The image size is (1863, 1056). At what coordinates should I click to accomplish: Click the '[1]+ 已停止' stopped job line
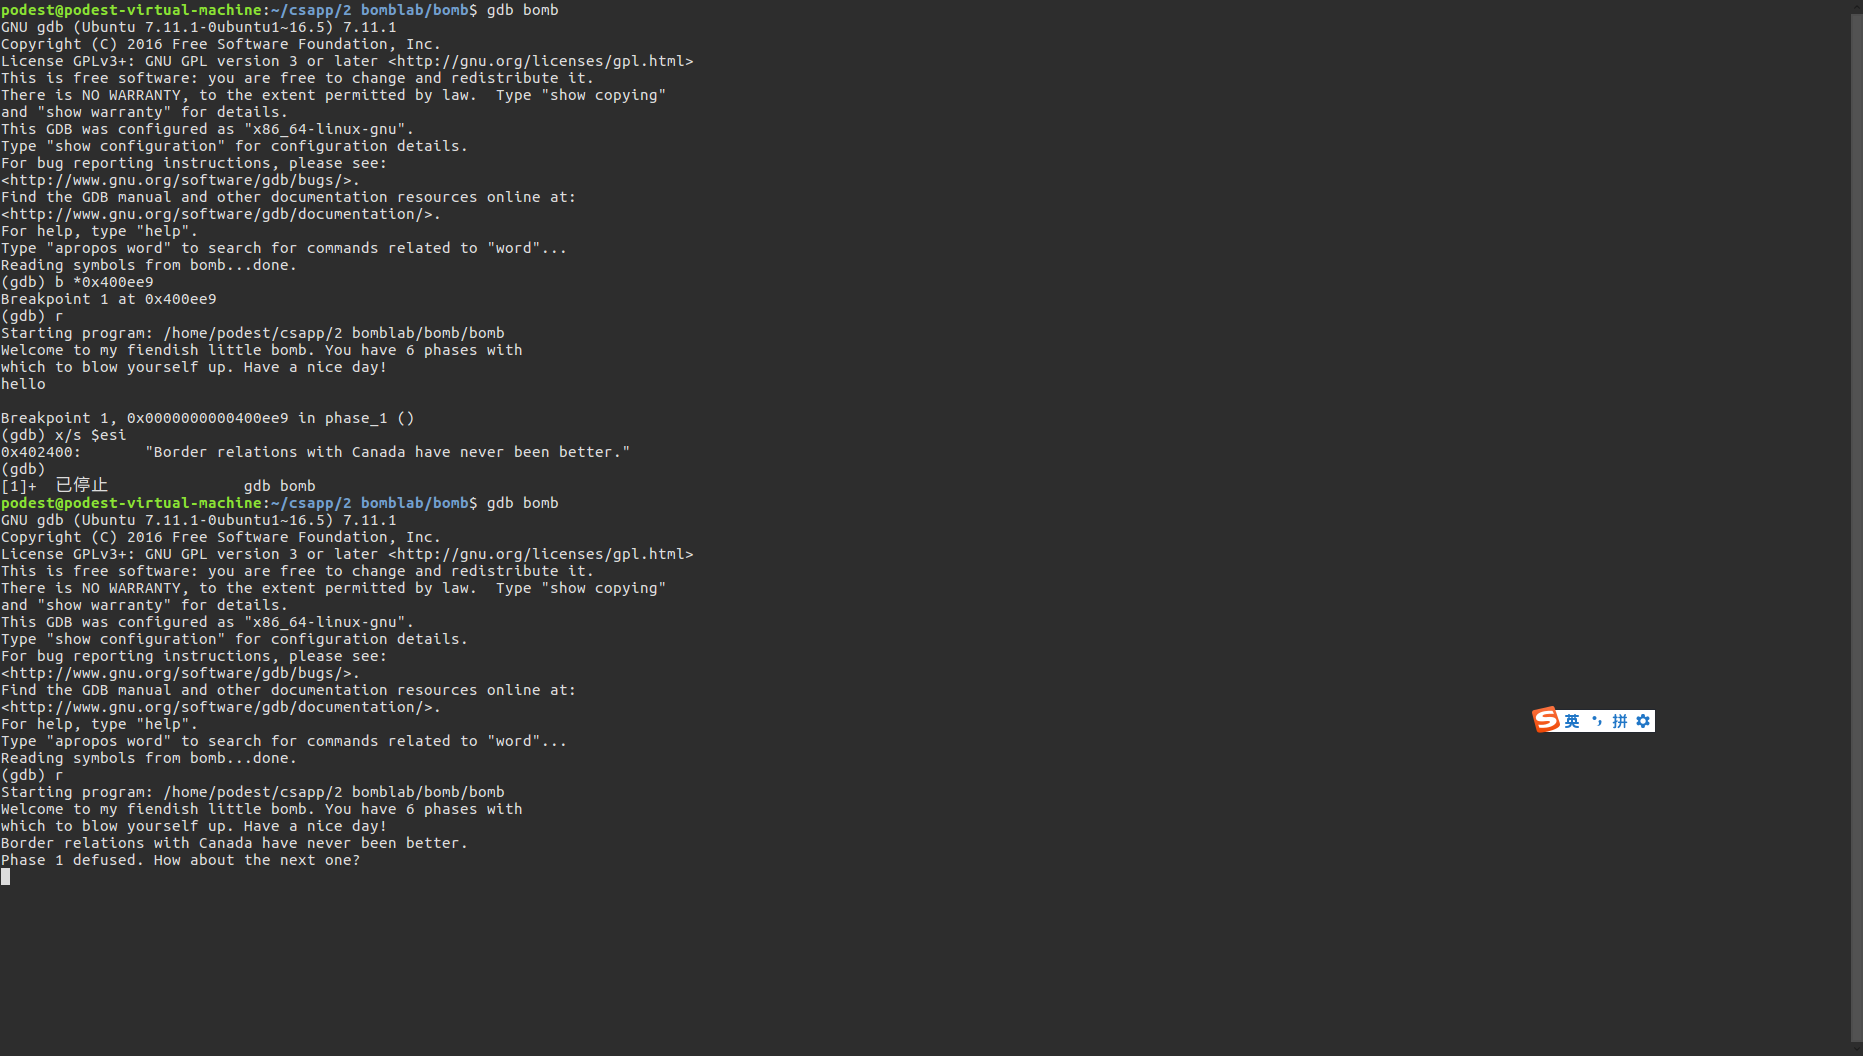(x=158, y=486)
